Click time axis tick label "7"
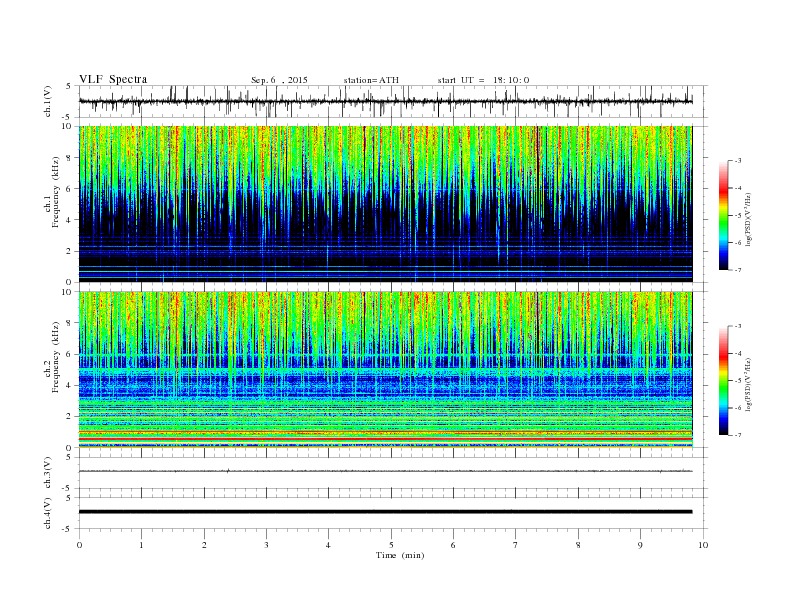 point(516,545)
